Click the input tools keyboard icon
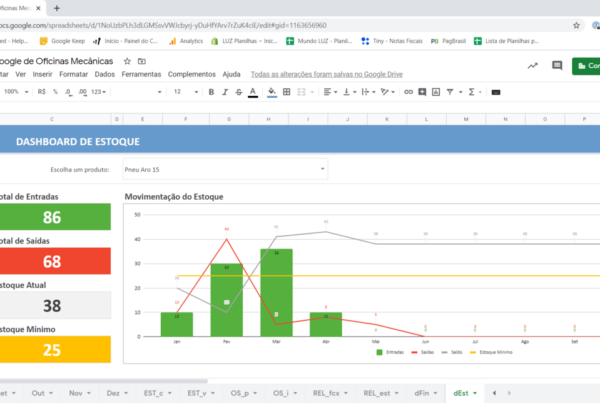Screen dimensions: 600x403 496,92
